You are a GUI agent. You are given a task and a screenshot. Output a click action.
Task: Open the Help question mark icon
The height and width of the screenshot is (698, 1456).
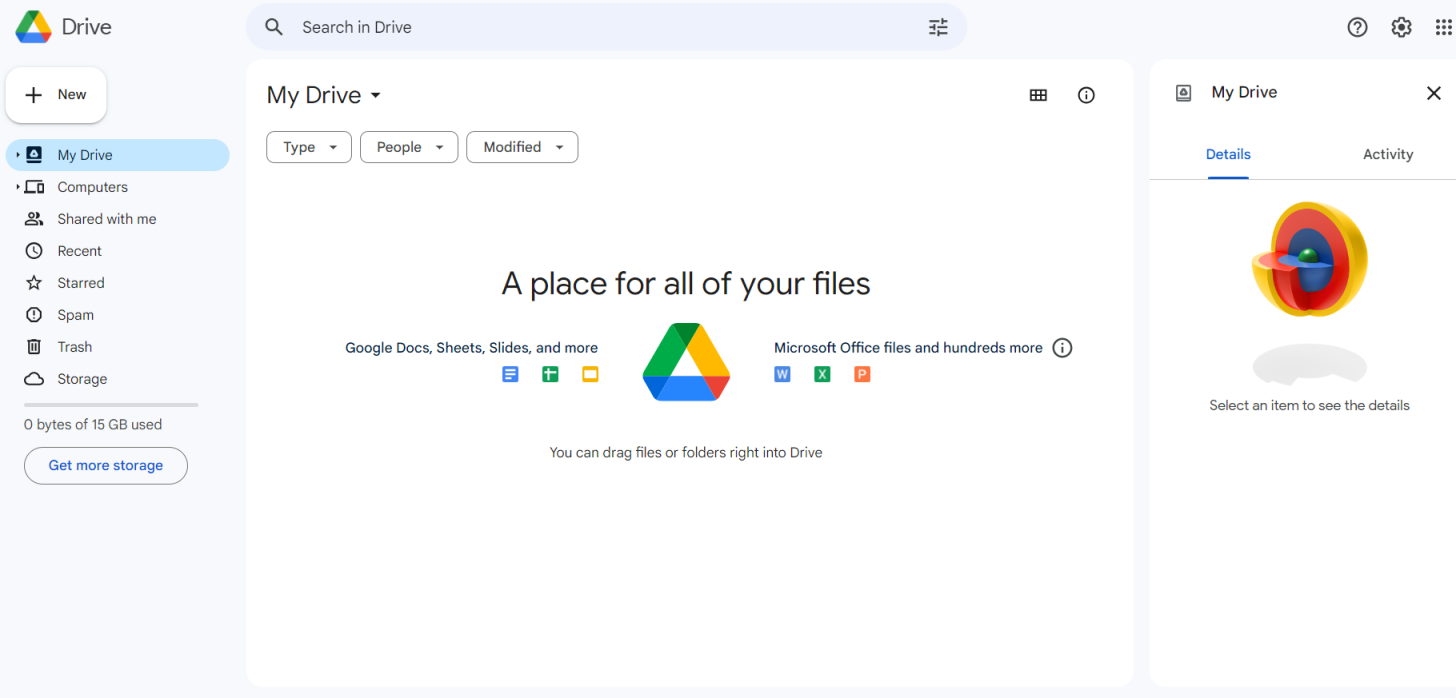click(x=1357, y=28)
